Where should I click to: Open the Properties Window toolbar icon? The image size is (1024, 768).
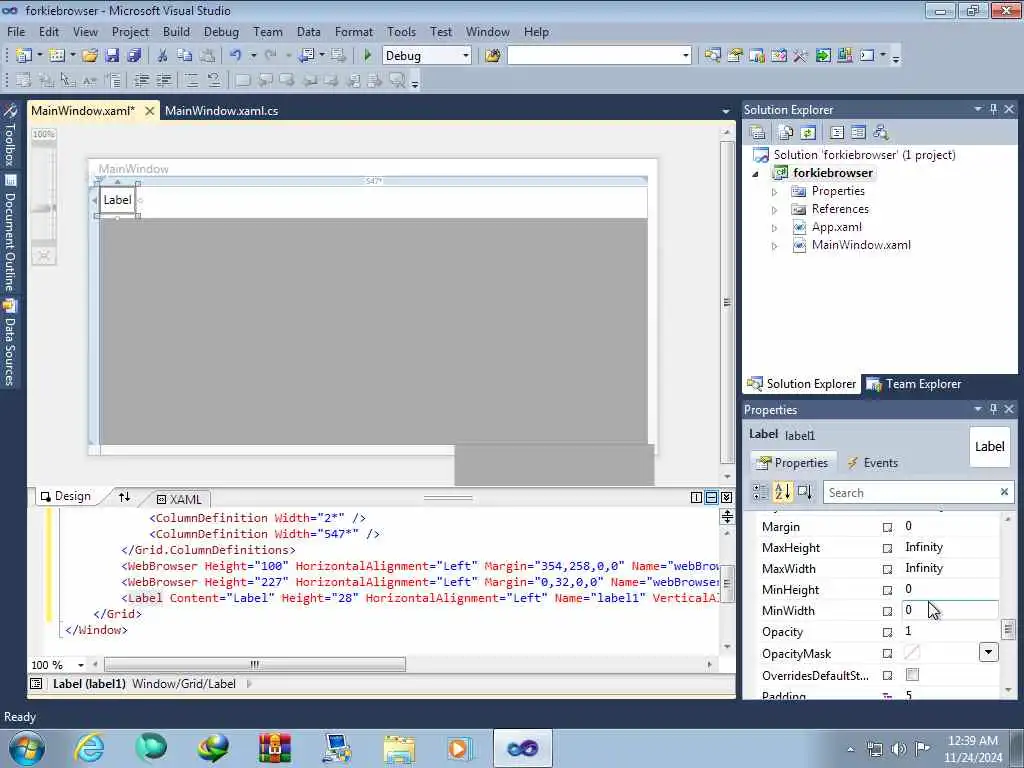[735, 56]
